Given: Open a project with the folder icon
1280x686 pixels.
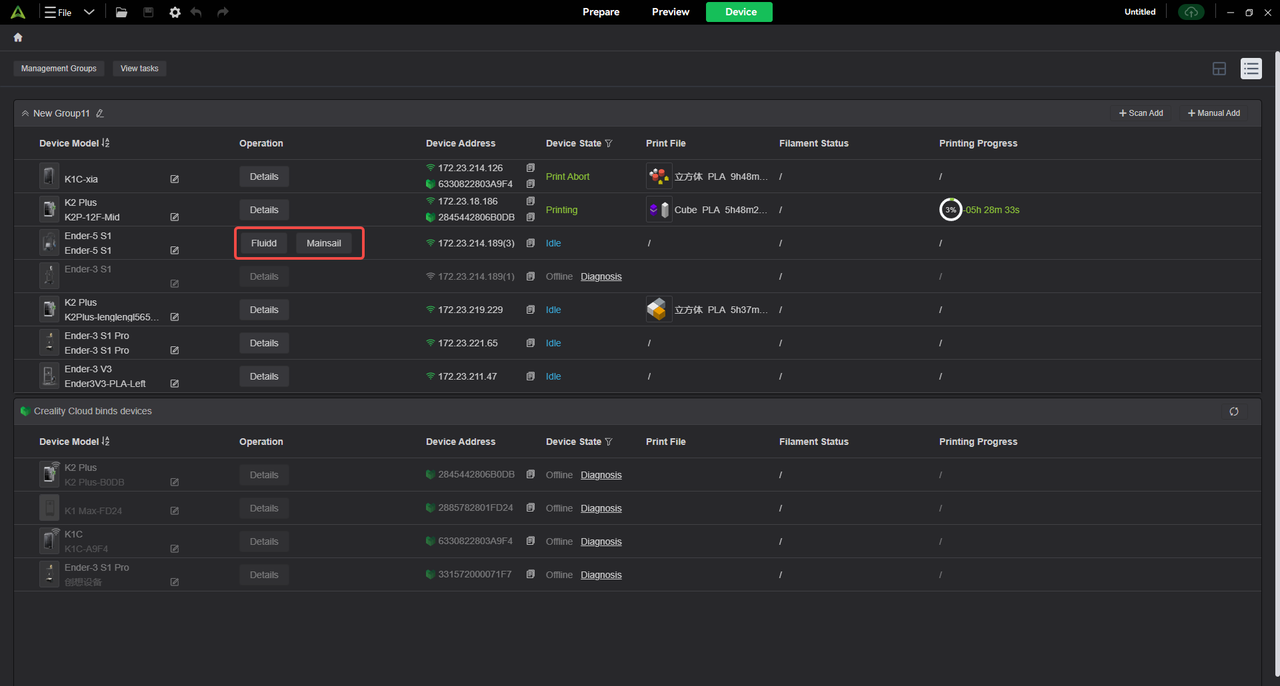Looking at the screenshot, I should point(121,12).
